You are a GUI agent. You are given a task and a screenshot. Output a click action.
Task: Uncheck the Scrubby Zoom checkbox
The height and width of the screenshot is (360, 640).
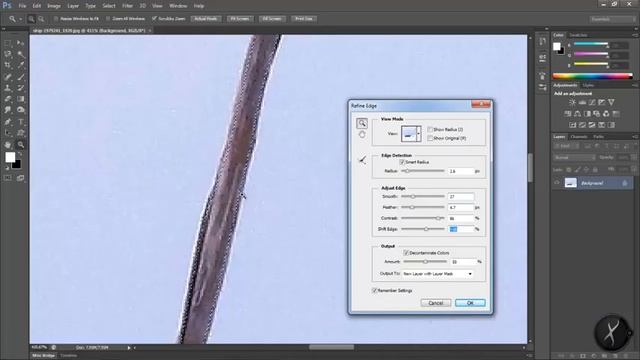coord(154,19)
